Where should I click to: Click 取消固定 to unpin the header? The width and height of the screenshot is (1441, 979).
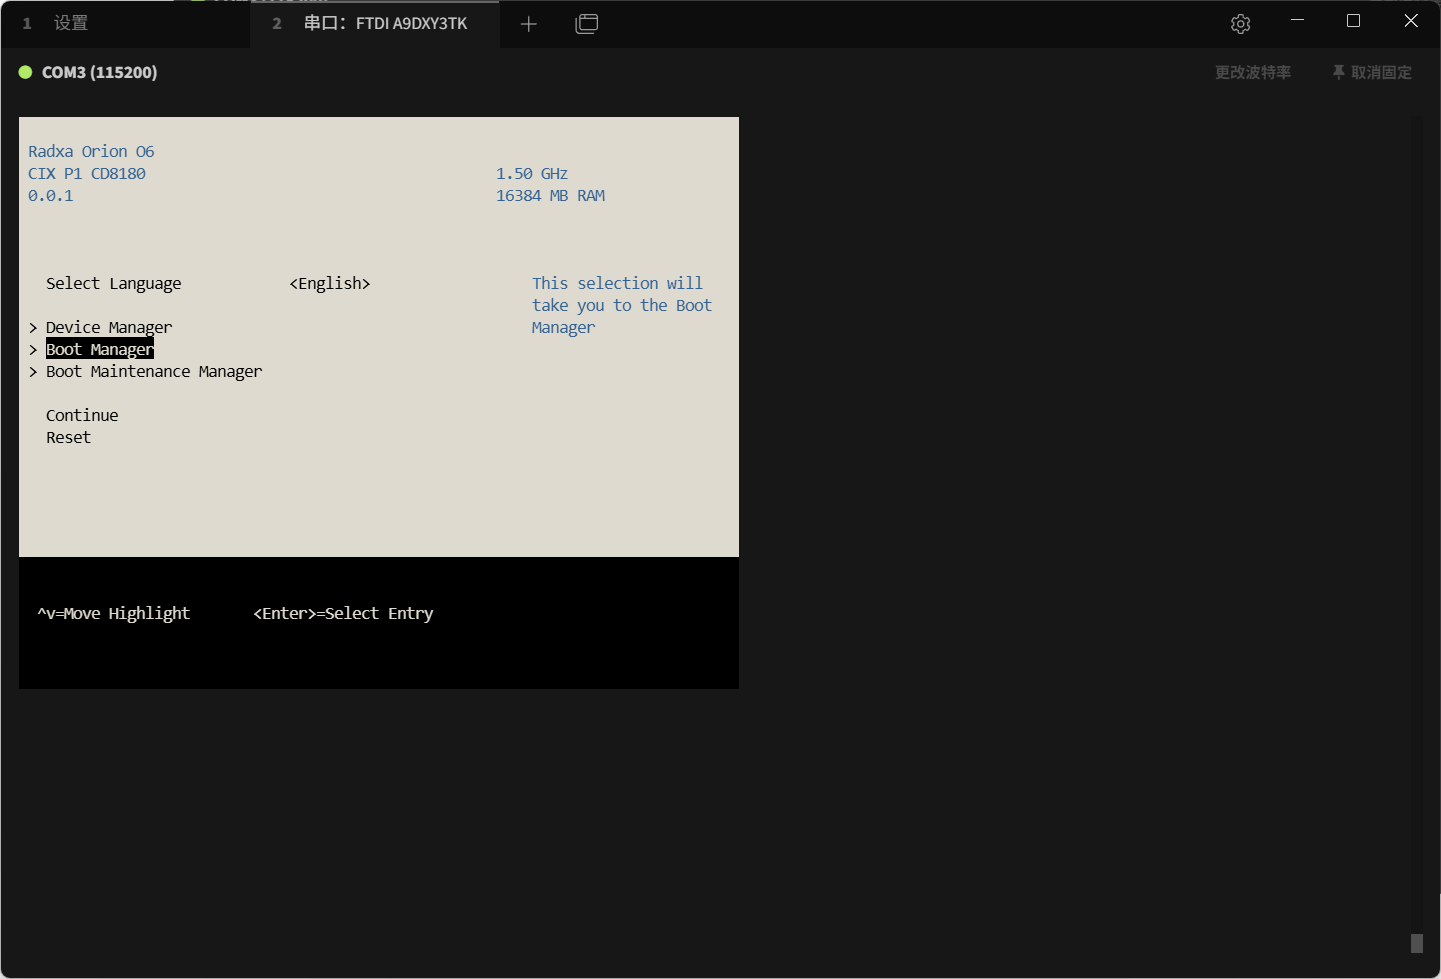pyautogui.click(x=1372, y=72)
